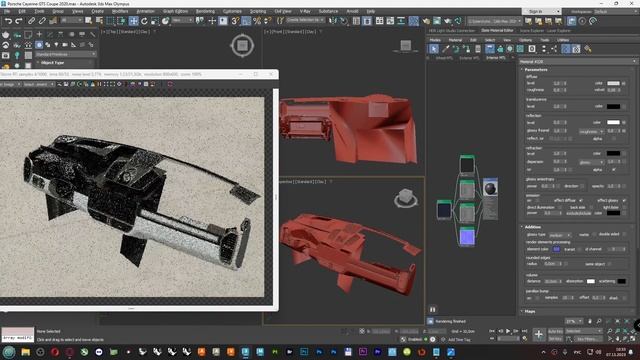Assign Material to Selection in Slate editor
The image size is (640, 360).
point(467,49)
